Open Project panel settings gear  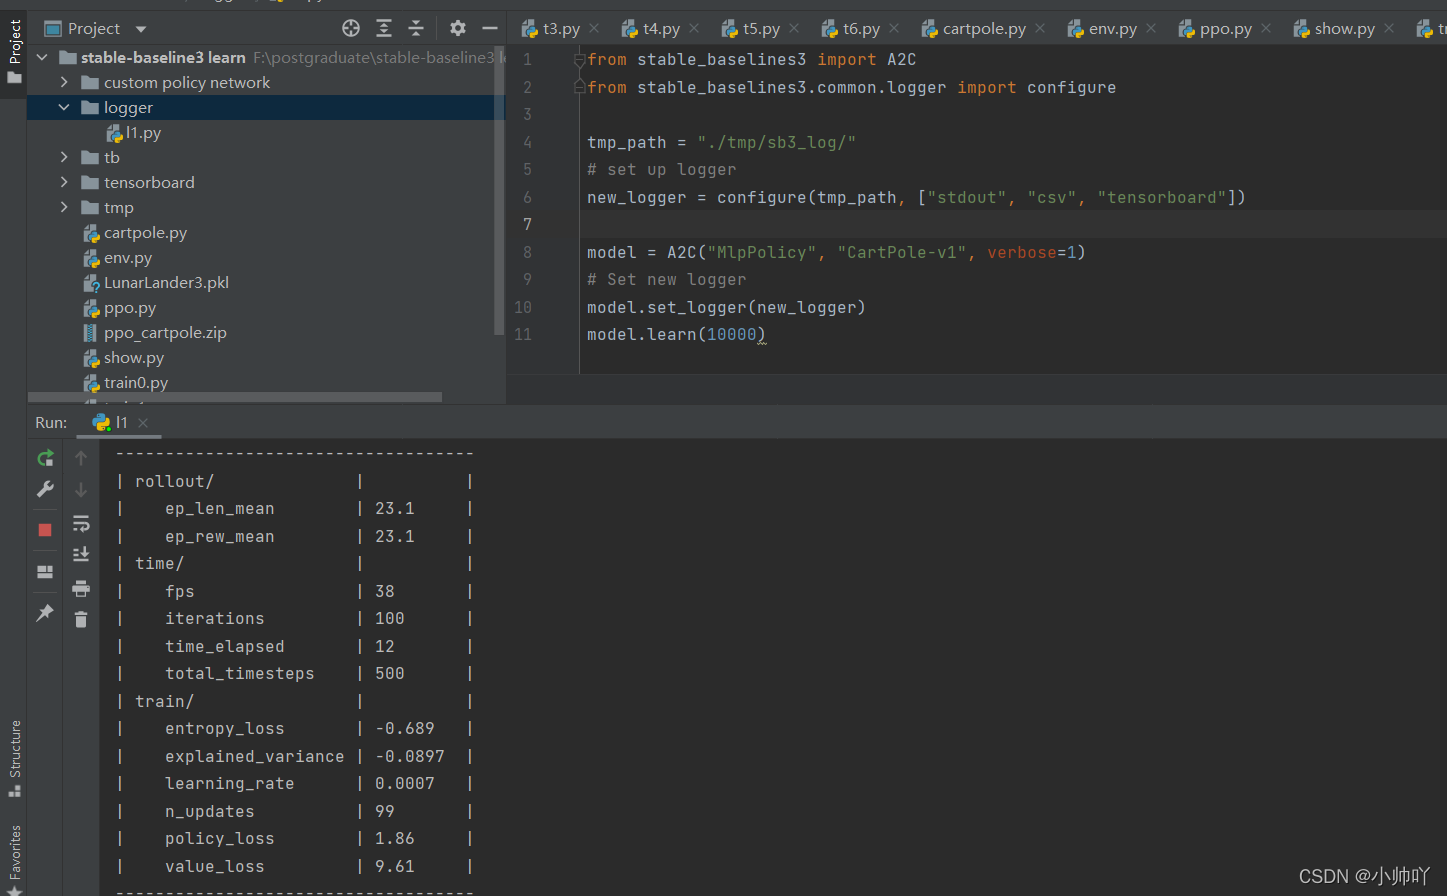point(457,28)
